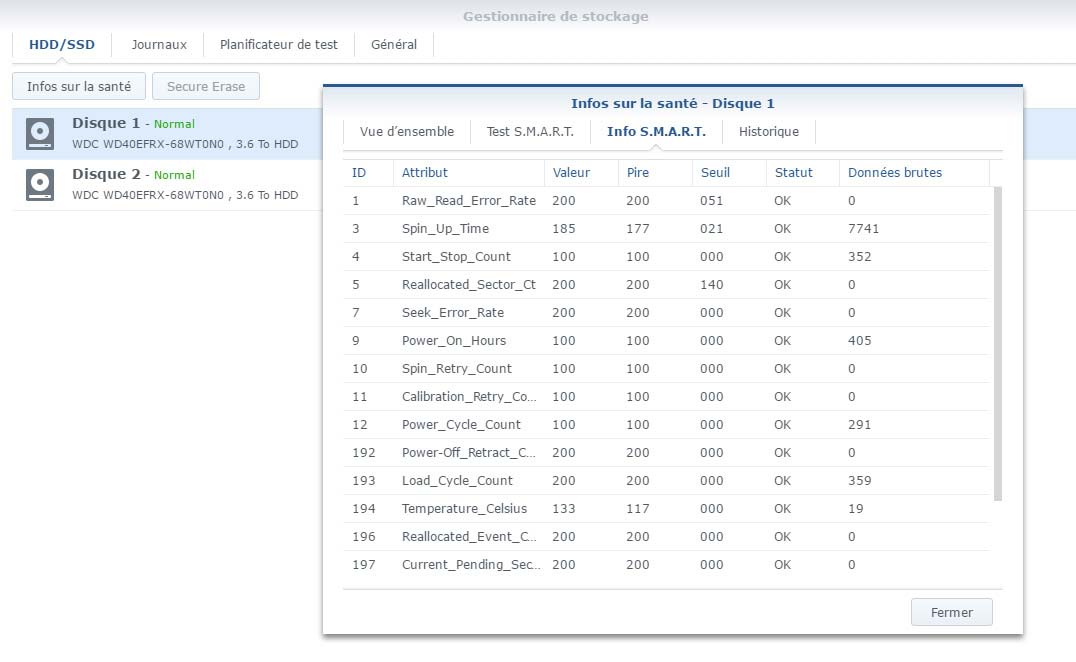The width and height of the screenshot is (1076, 662).
Task: Click threshold value 140
Action: click(712, 285)
